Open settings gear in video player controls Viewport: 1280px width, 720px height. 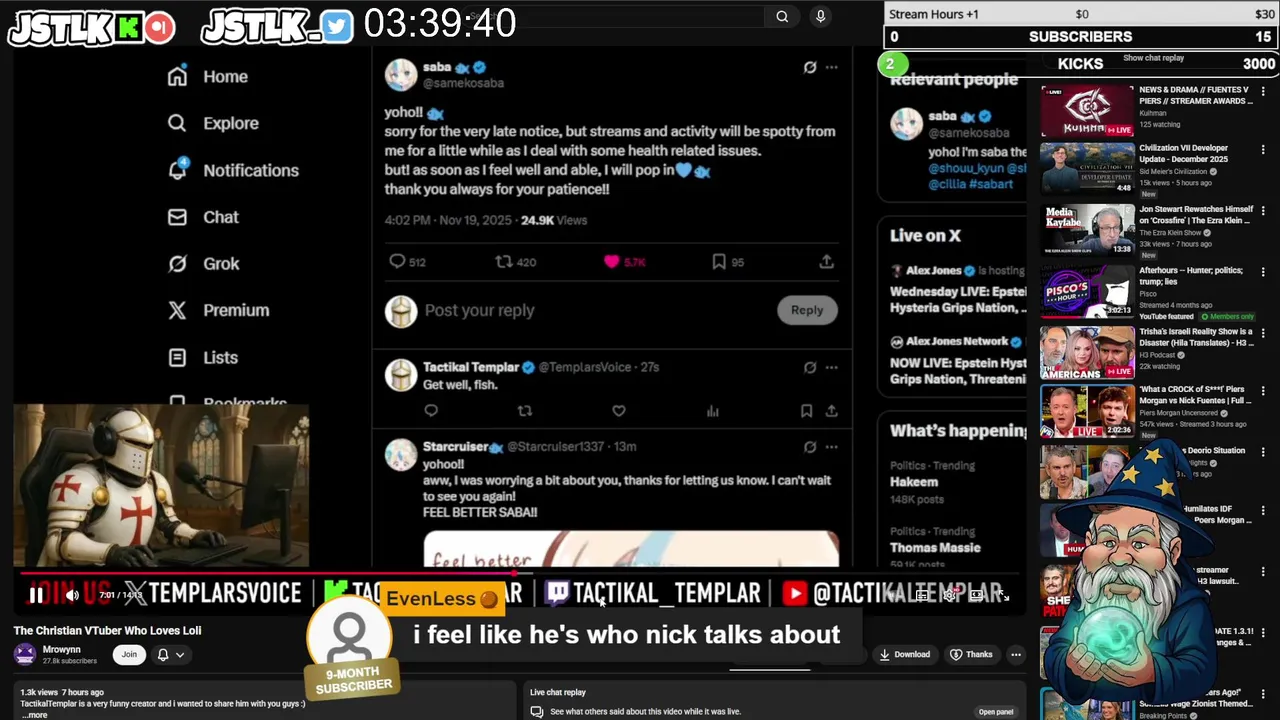[949, 595]
